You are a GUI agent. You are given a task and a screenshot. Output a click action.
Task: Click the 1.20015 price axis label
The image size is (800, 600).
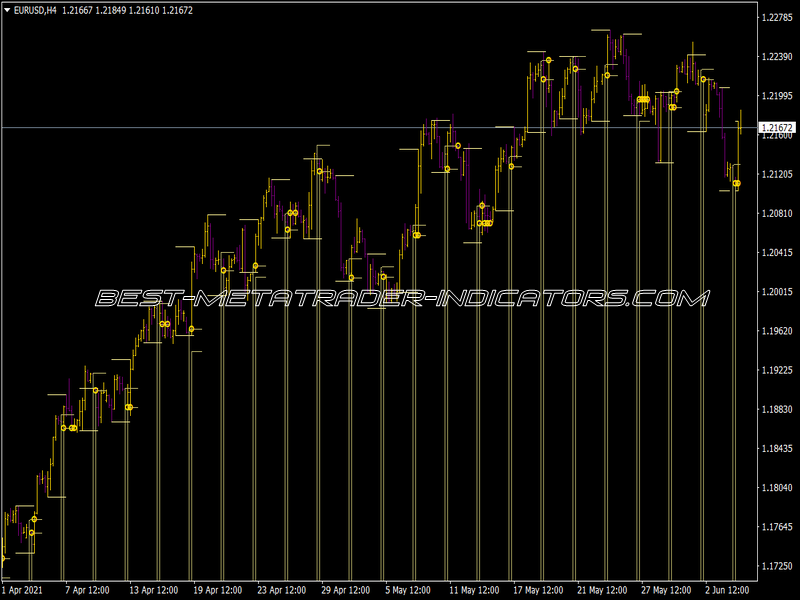coord(777,292)
